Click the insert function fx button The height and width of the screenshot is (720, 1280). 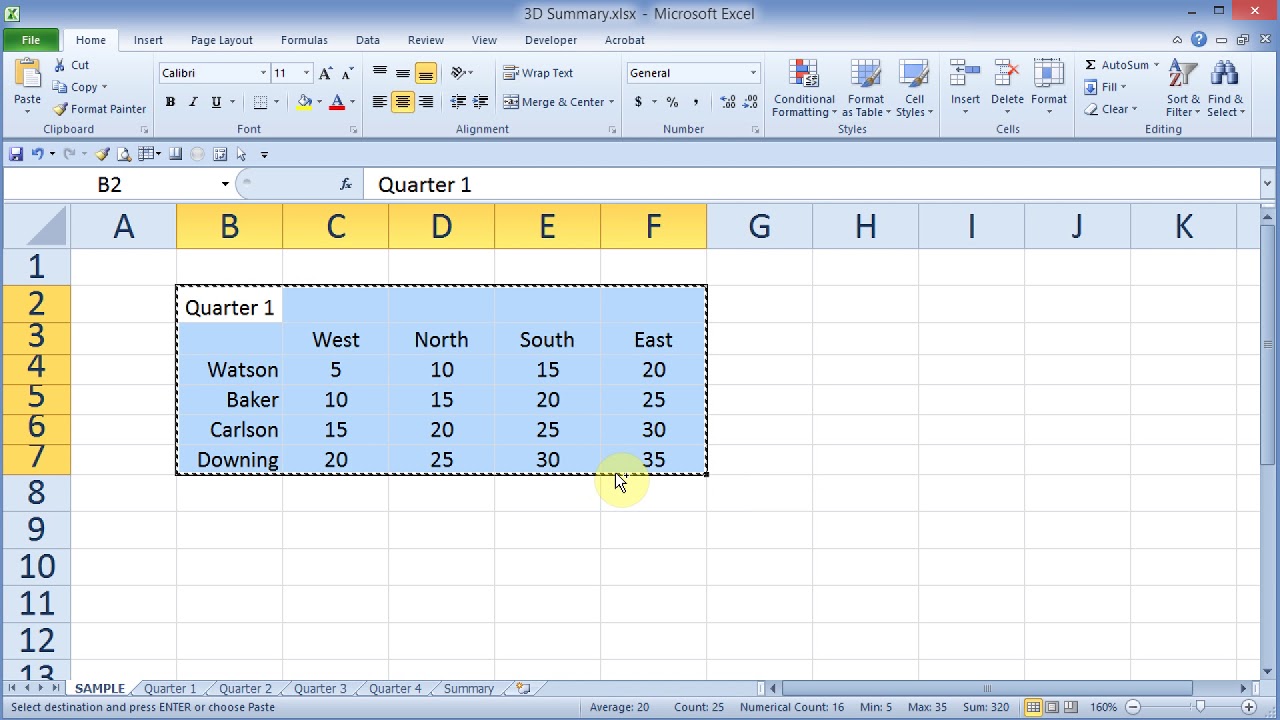click(x=346, y=184)
